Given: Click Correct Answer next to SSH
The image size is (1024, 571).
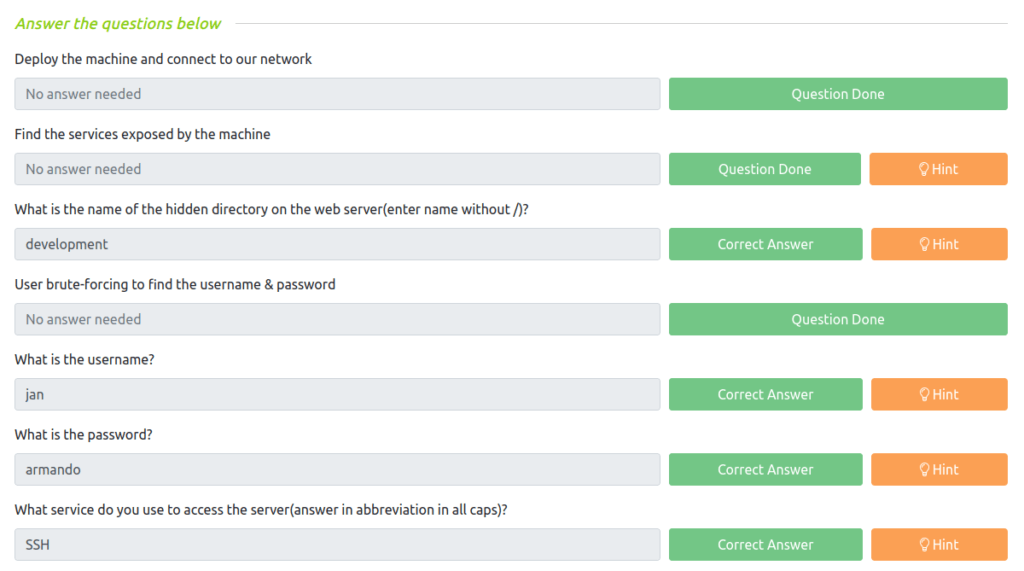Looking at the screenshot, I should [765, 545].
